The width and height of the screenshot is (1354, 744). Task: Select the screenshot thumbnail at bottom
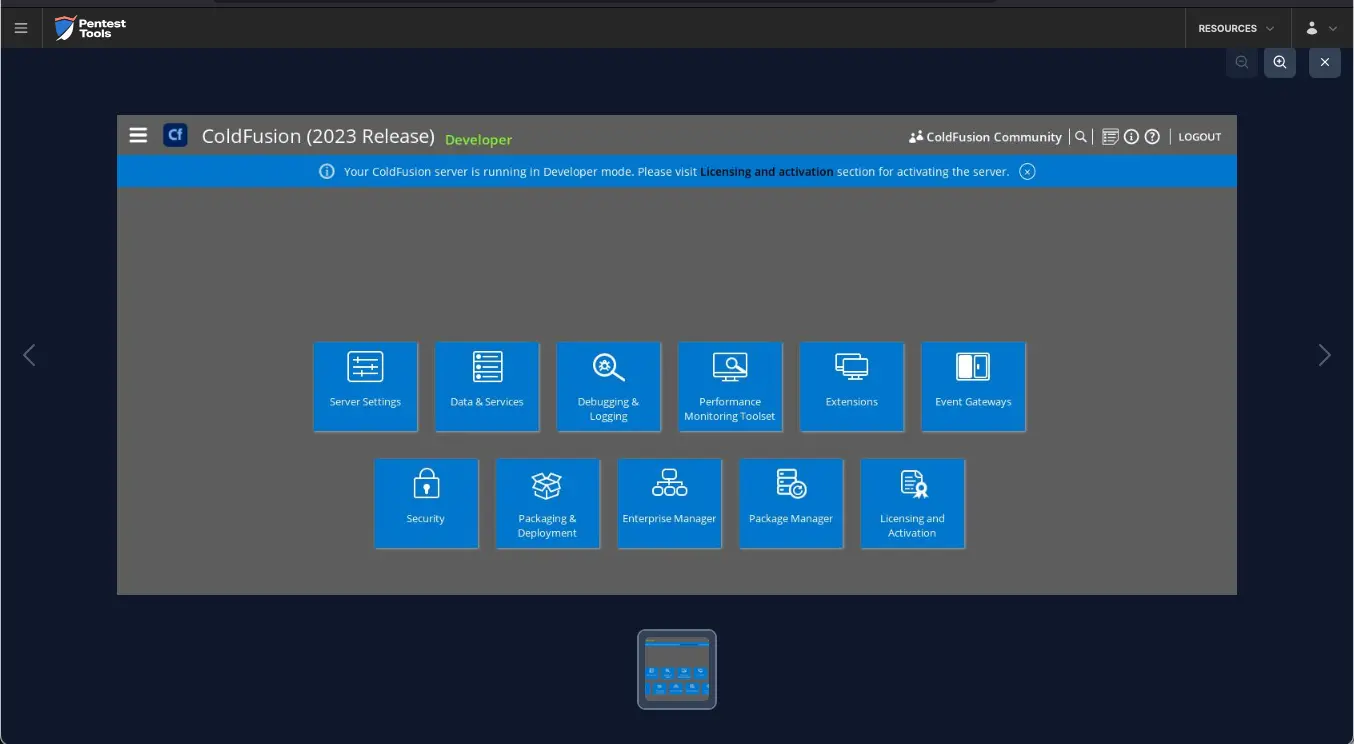(677, 669)
